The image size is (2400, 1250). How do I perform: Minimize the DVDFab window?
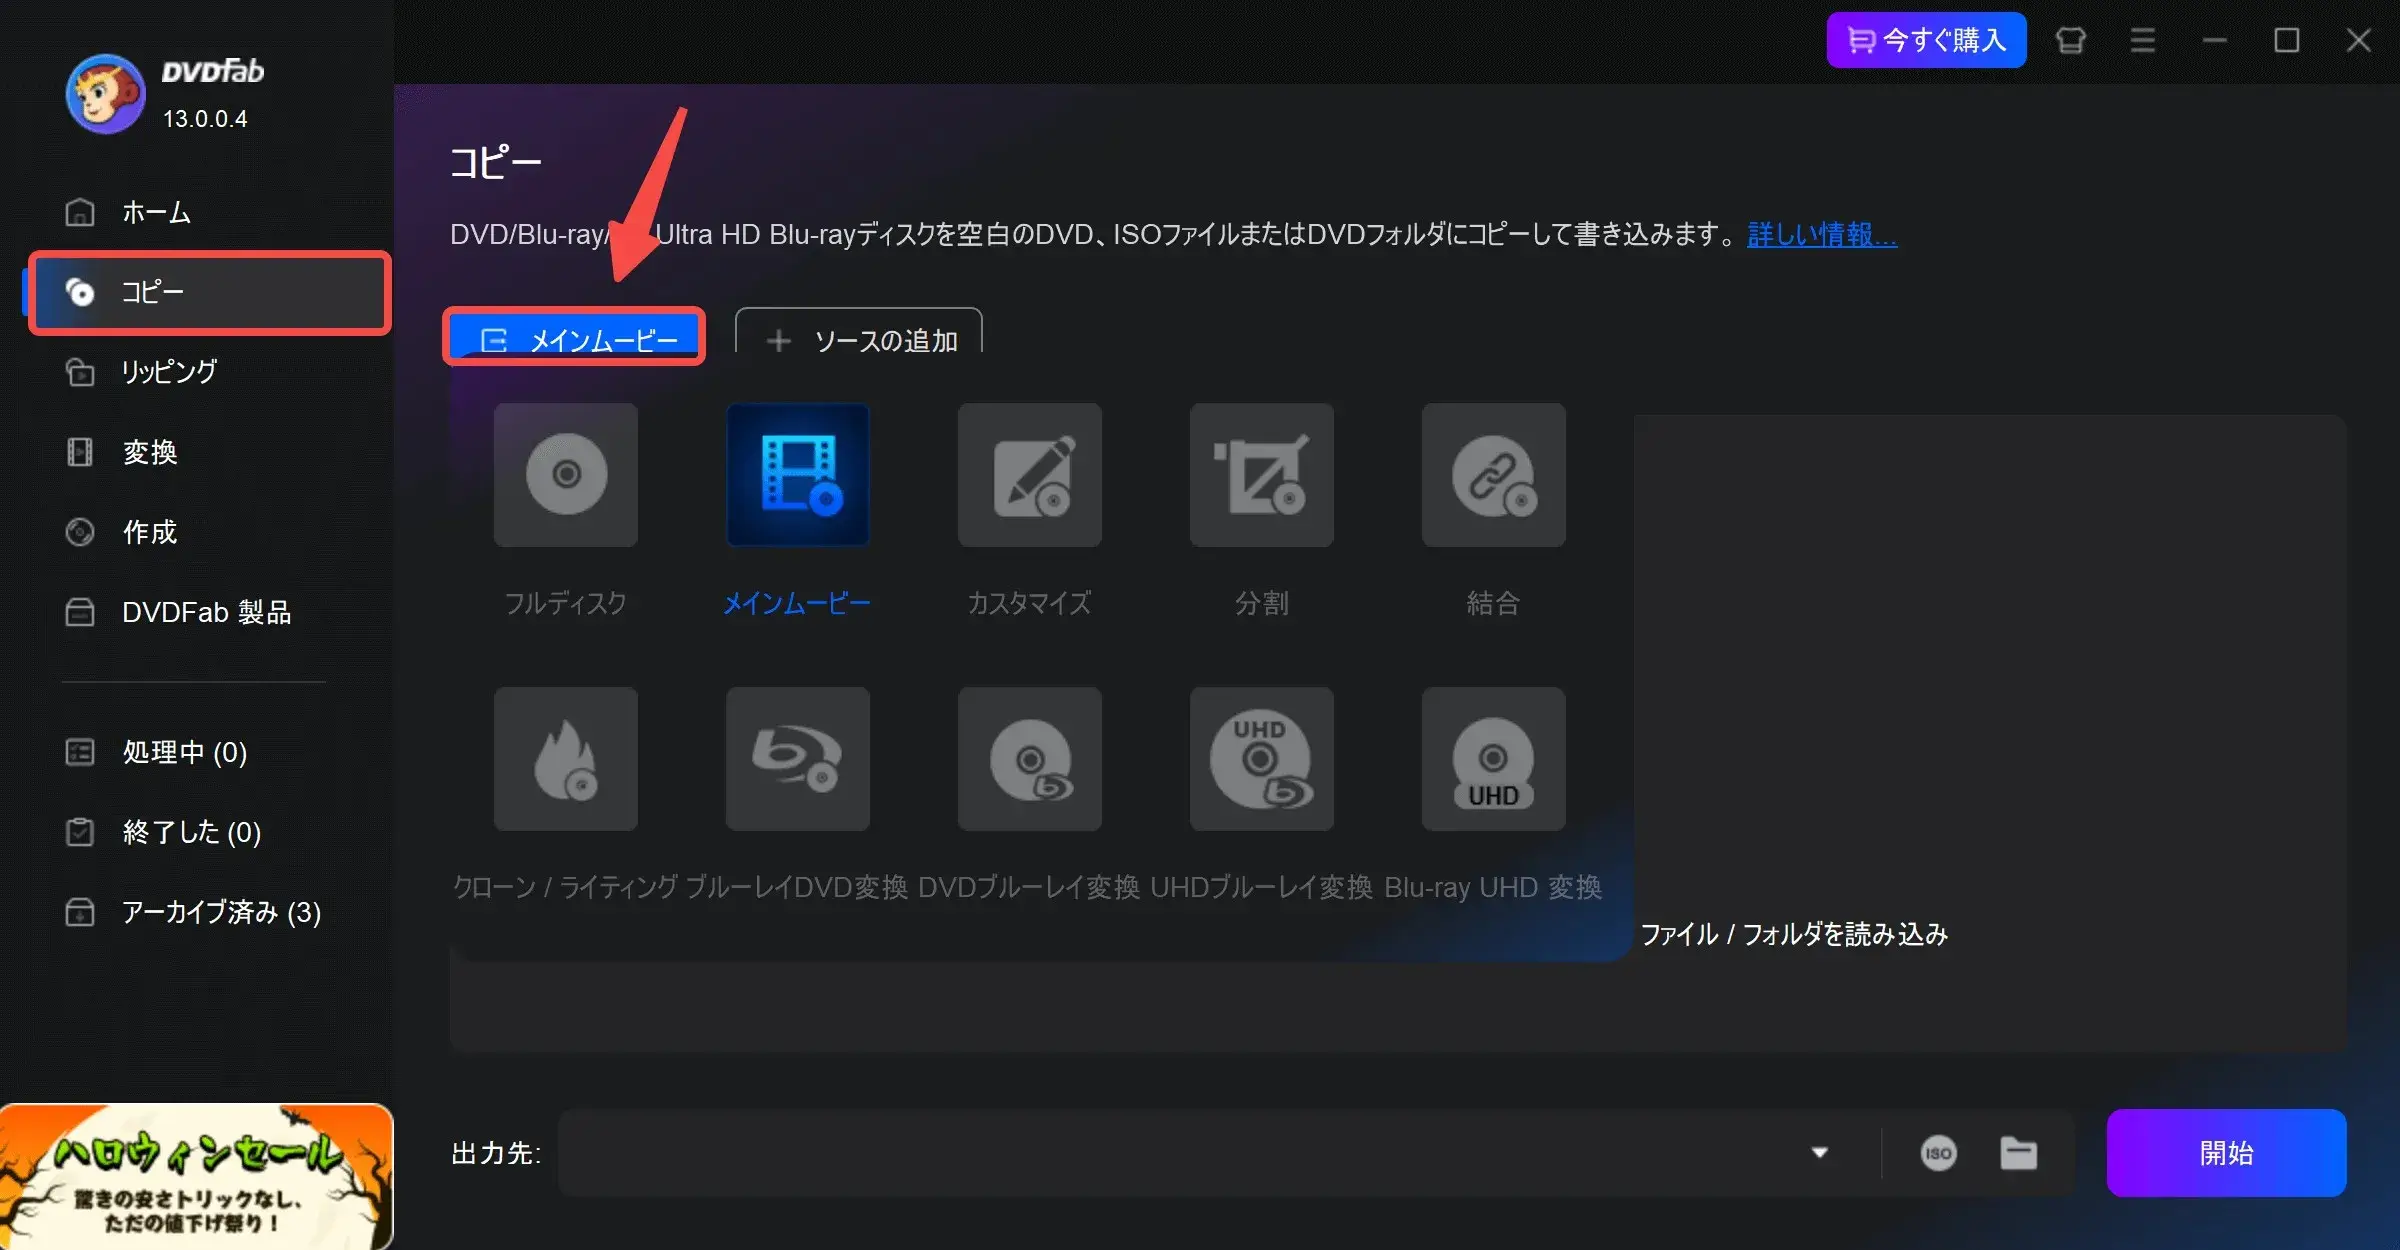point(2215,40)
